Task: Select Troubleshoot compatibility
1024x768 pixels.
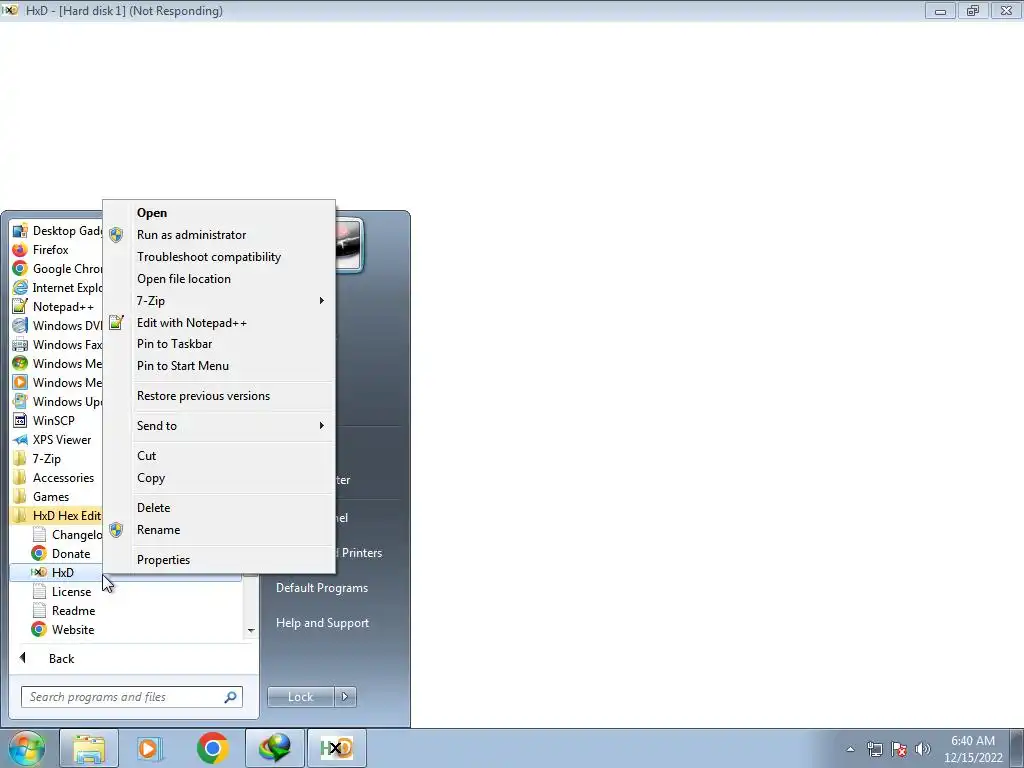Action: [219, 257]
